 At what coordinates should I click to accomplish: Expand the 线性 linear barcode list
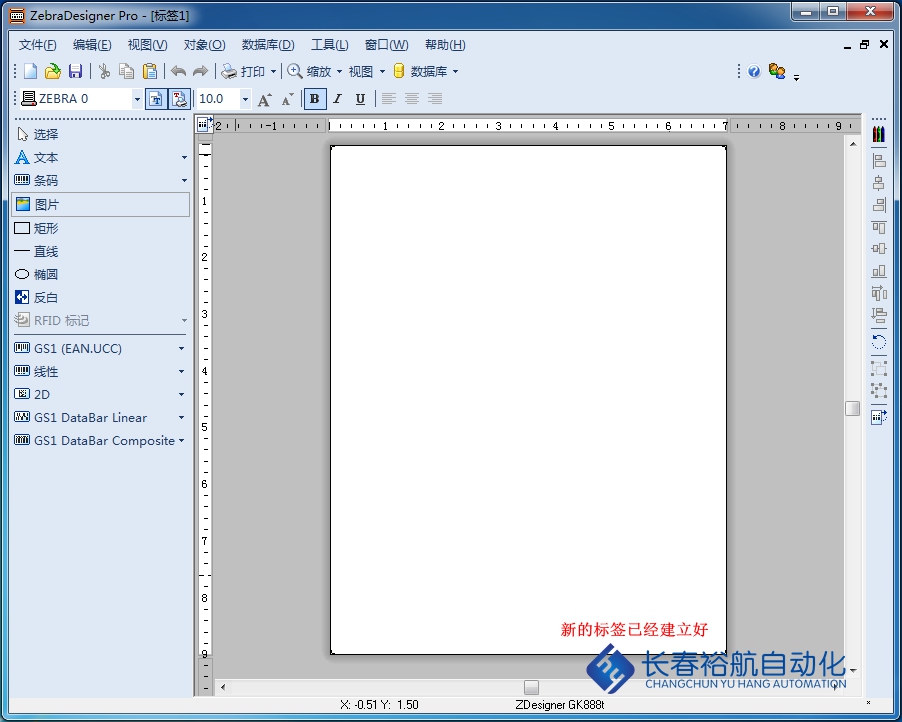coord(181,372)
